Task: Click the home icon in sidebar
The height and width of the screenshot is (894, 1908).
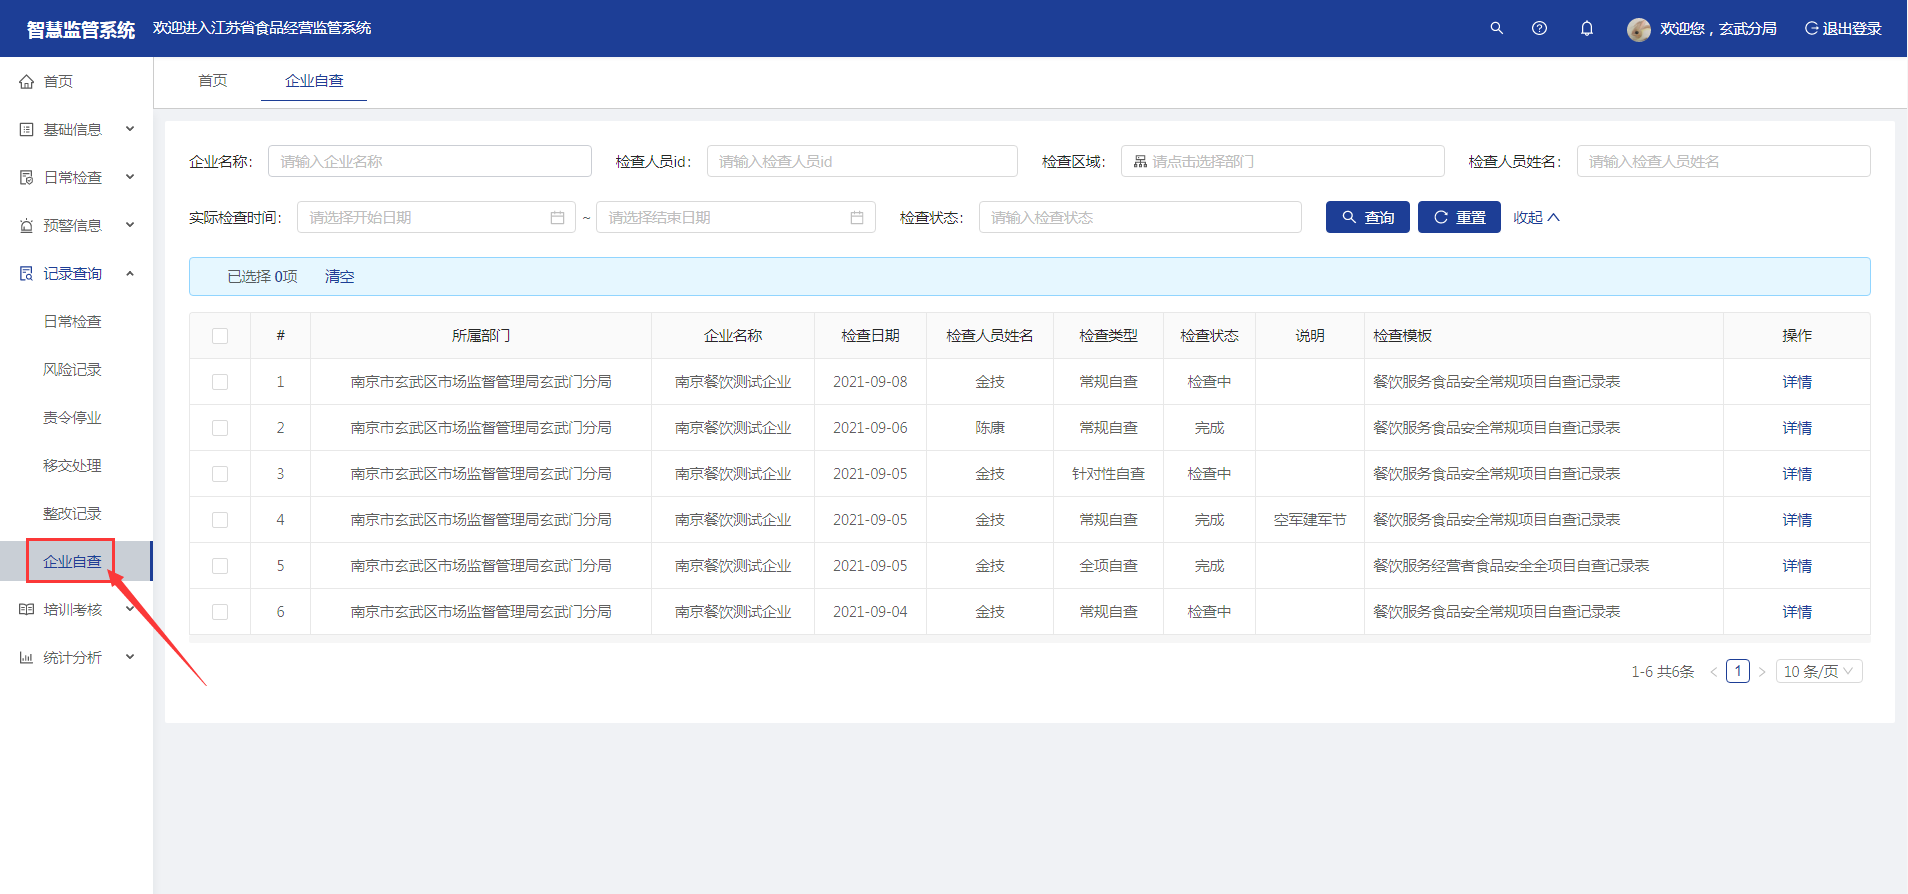Action: point(27,82)
